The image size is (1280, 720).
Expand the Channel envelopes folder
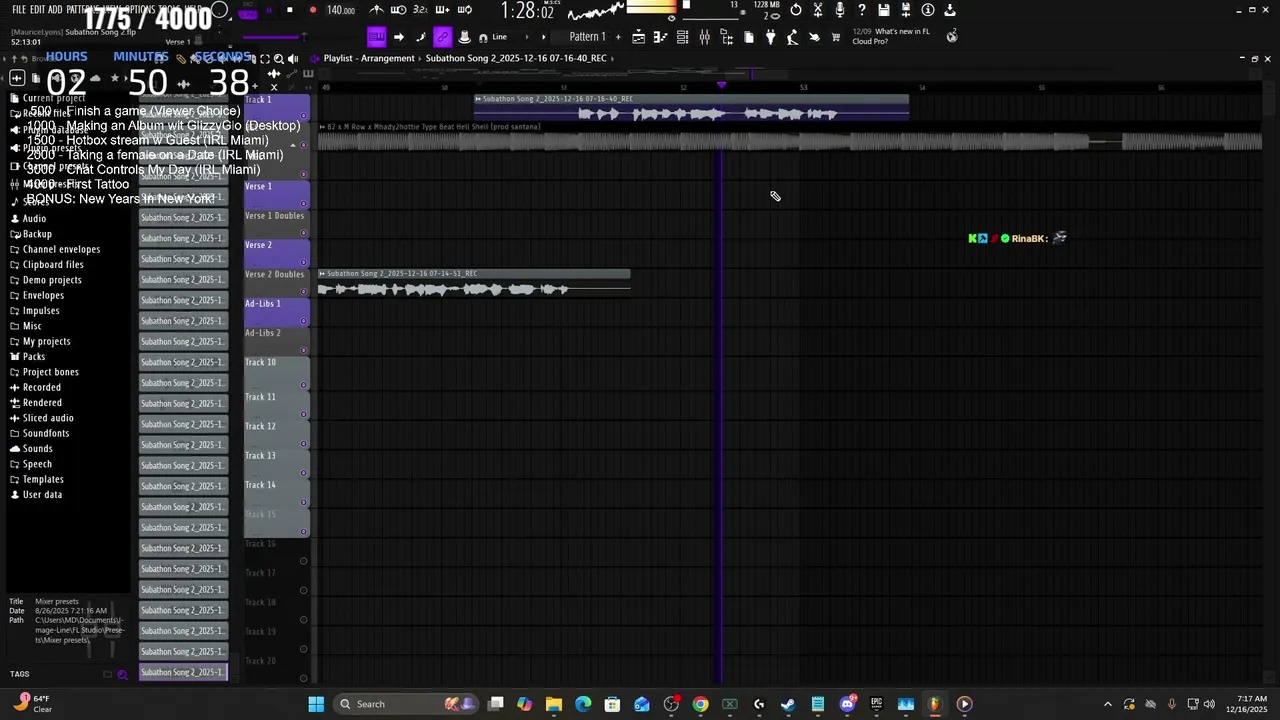(x=61, y=249)
